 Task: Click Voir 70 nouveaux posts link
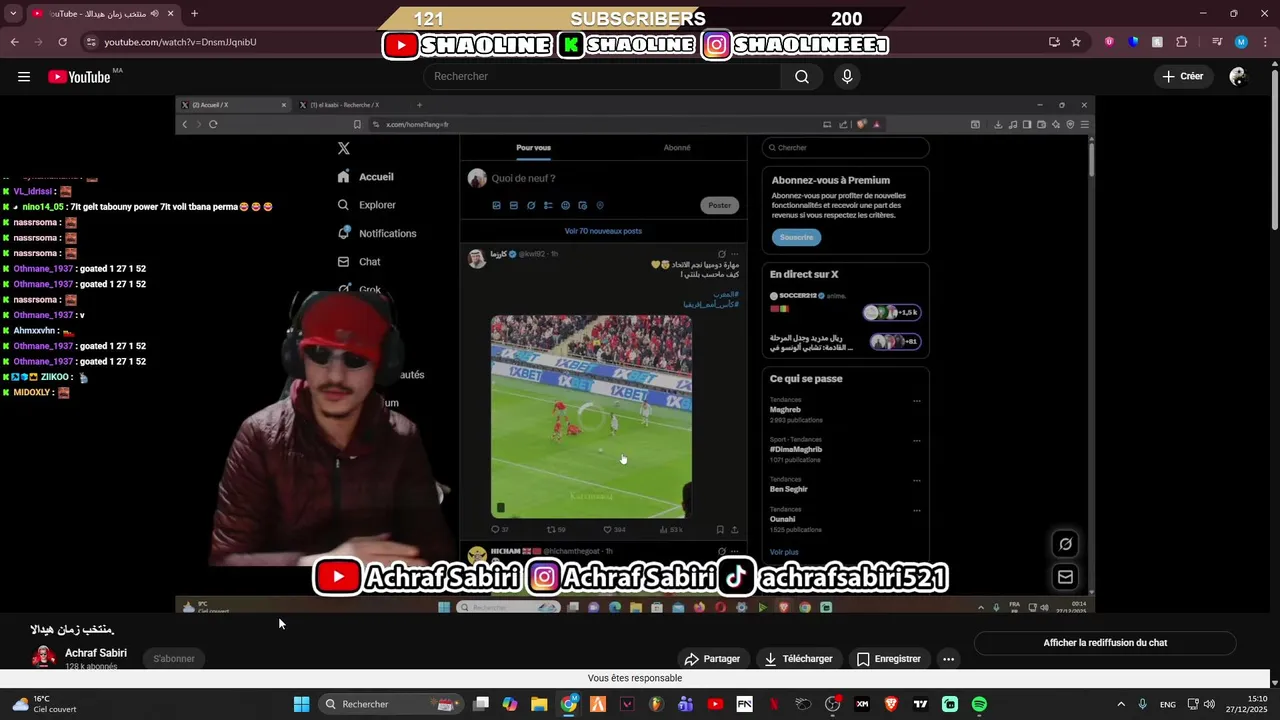coord(603,231)
